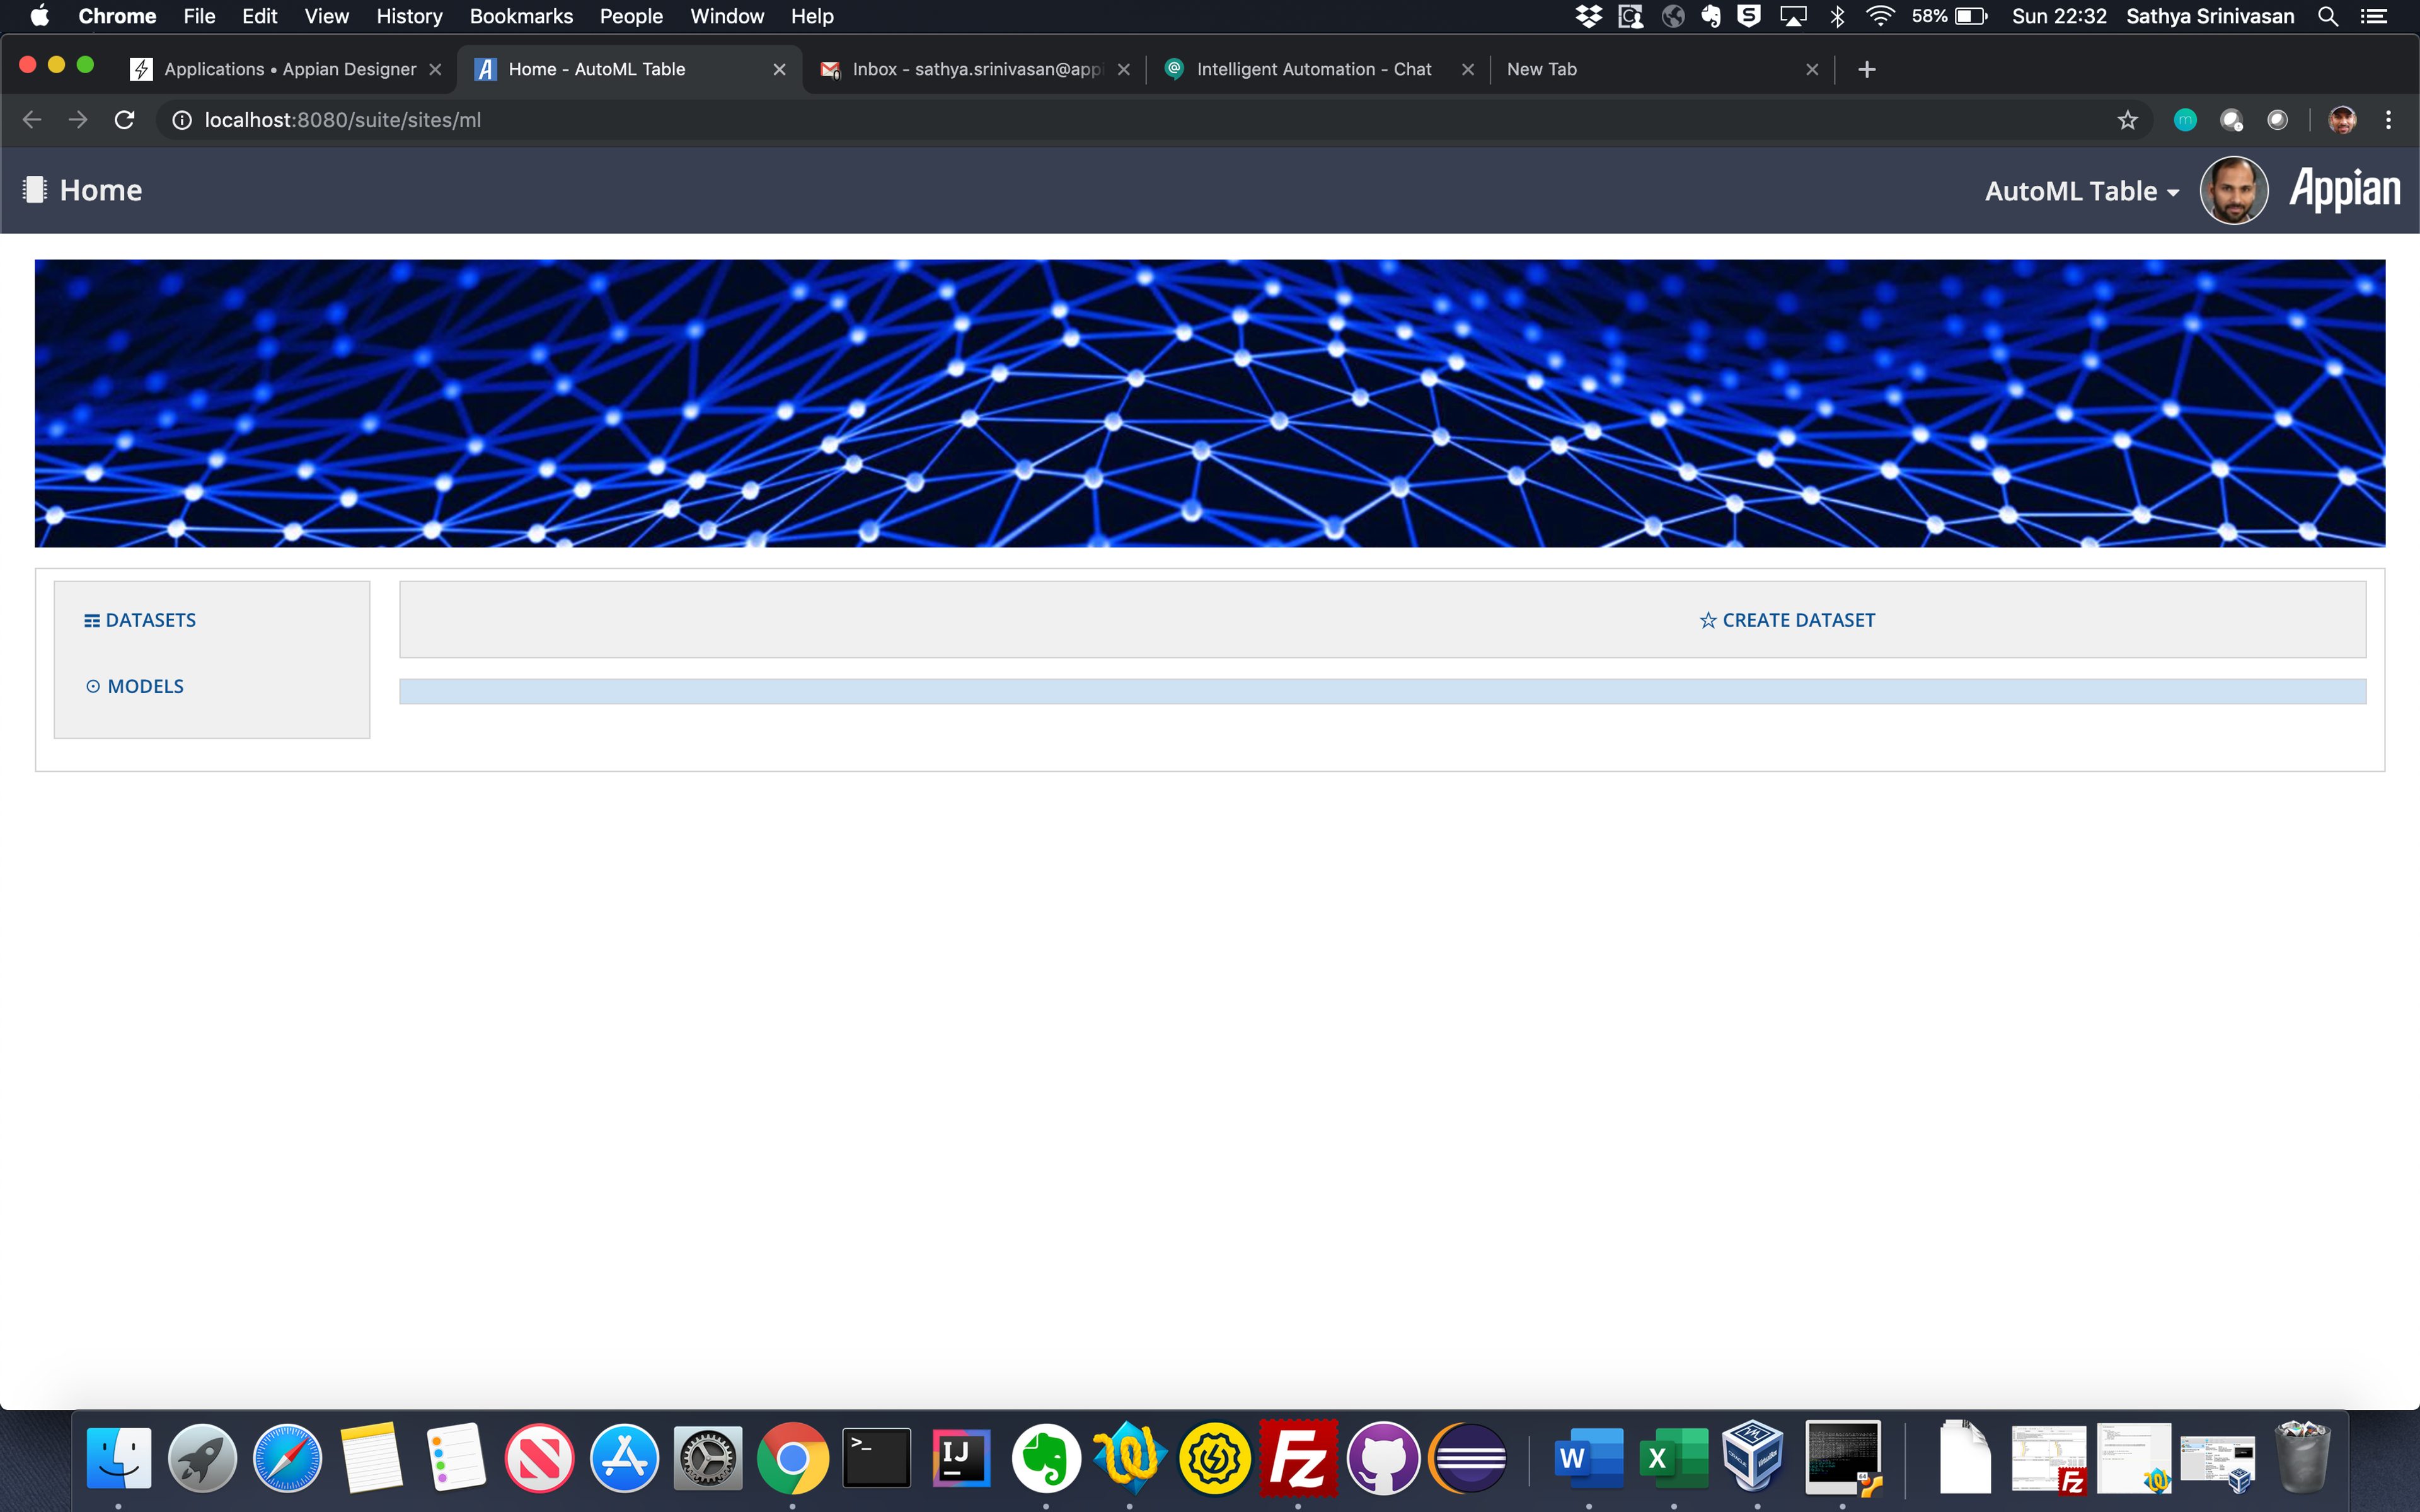Open the People menu
The height and width of the screenshot is (1512, 2420).
tap(631, 16)
